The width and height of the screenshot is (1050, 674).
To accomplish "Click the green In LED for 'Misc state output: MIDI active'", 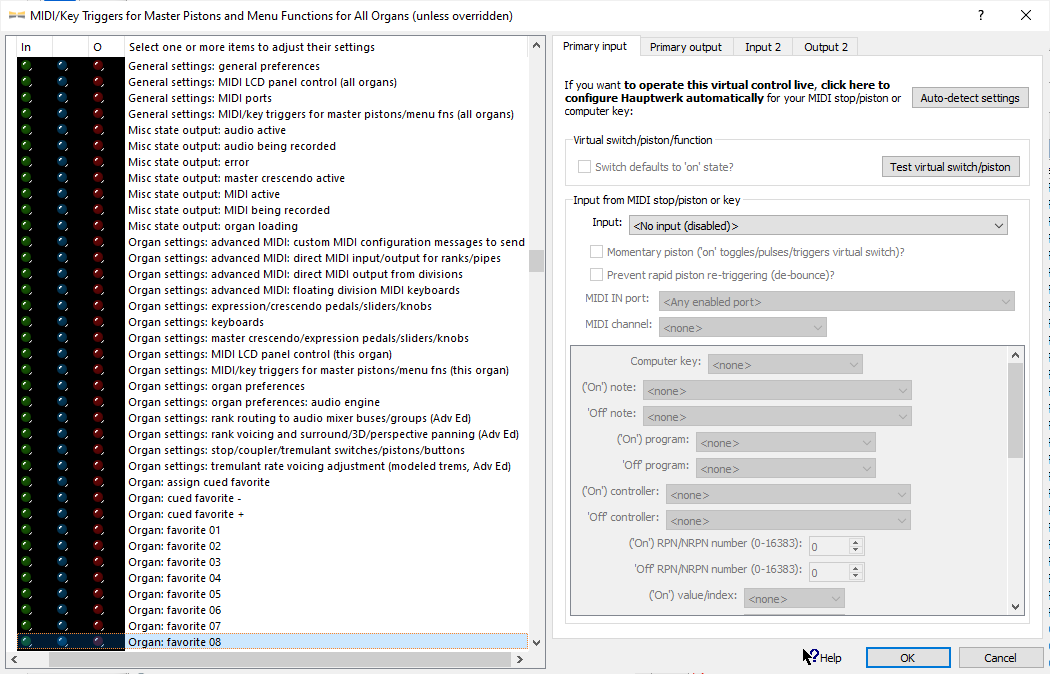I will tap(26, 194).
